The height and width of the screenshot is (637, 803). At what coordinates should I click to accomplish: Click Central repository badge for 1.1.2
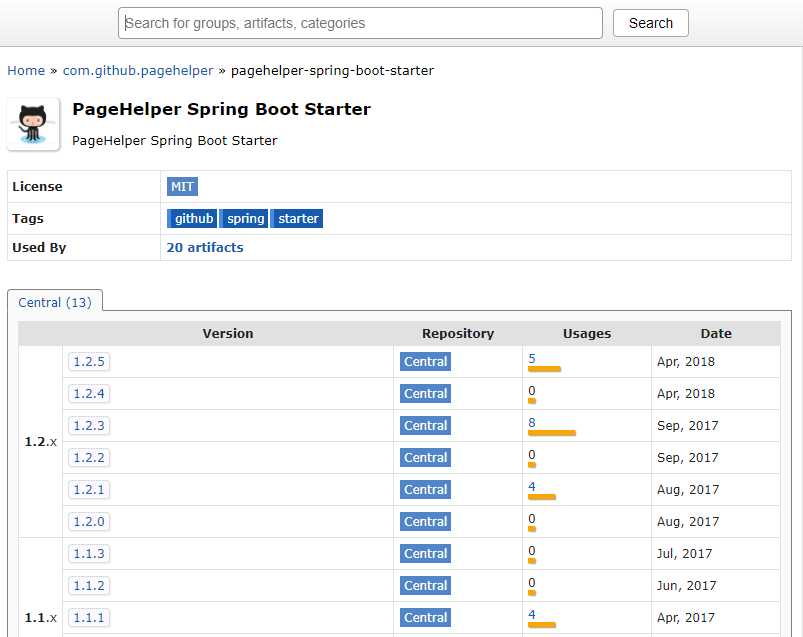[425, 586]
